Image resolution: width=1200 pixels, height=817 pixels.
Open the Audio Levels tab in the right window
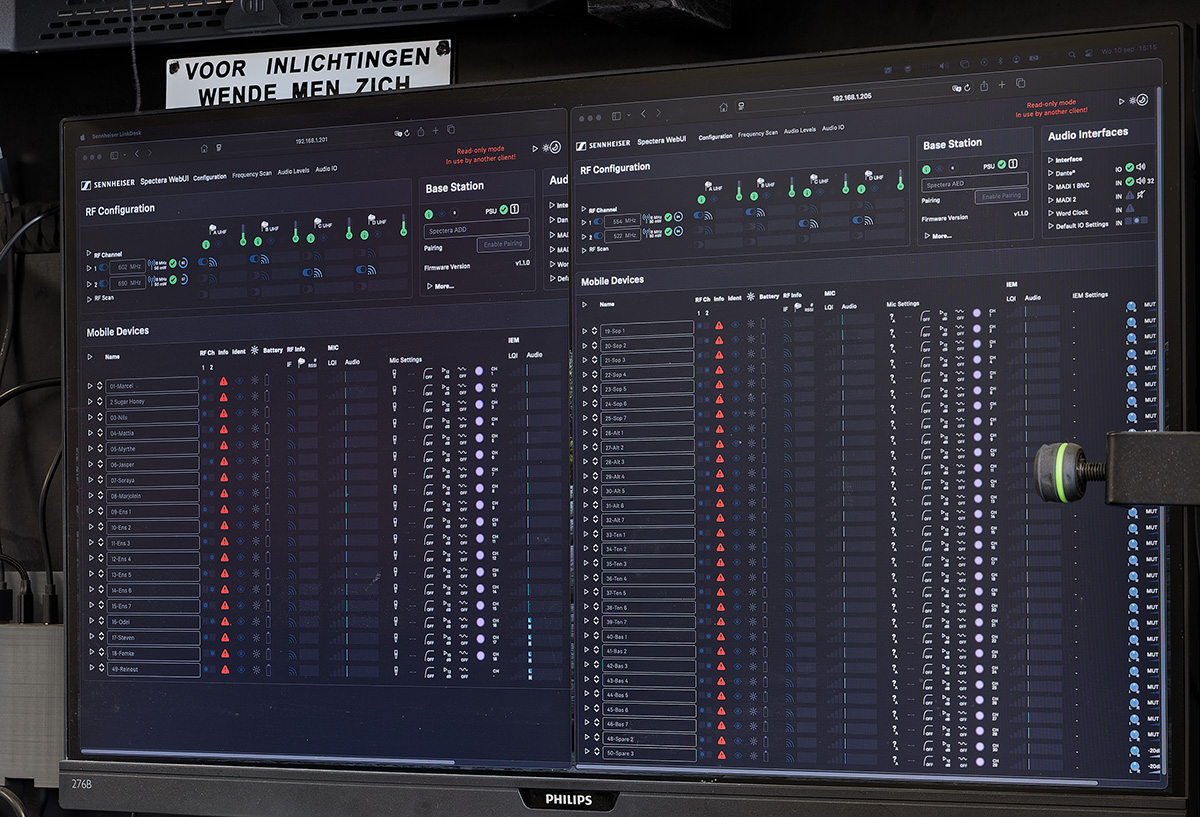click(x=799, y=130)
